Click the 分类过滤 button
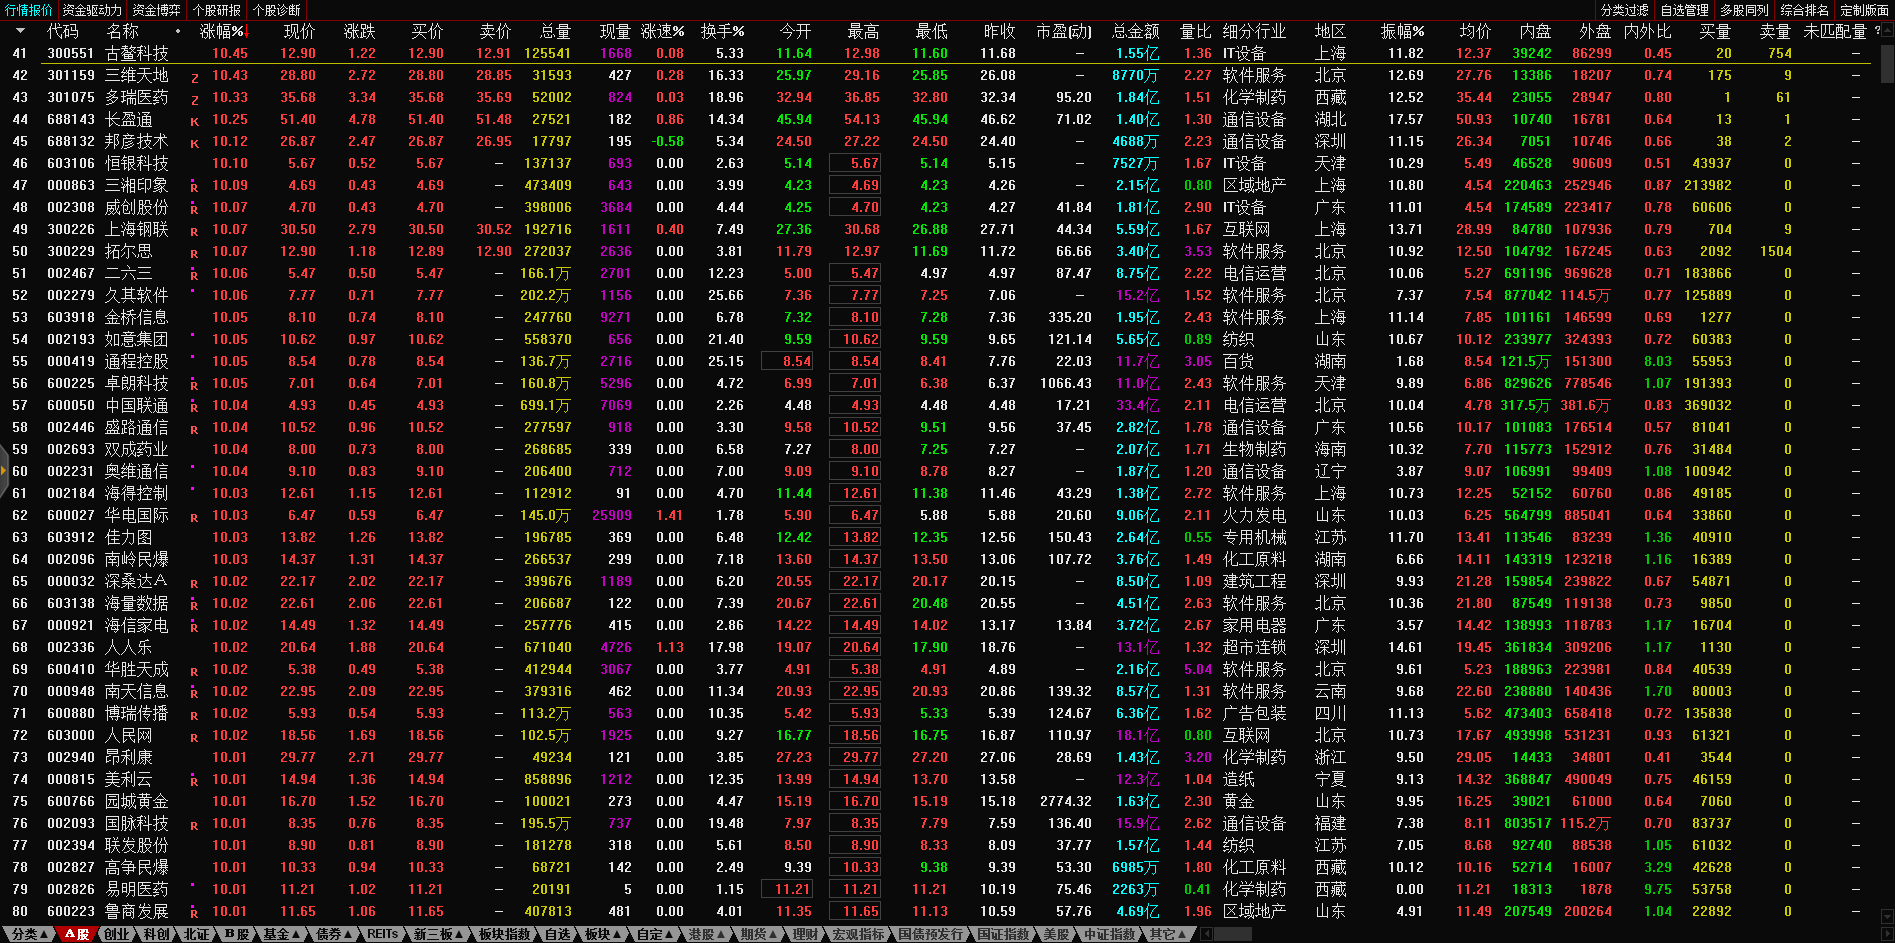 click(1624, 10)
